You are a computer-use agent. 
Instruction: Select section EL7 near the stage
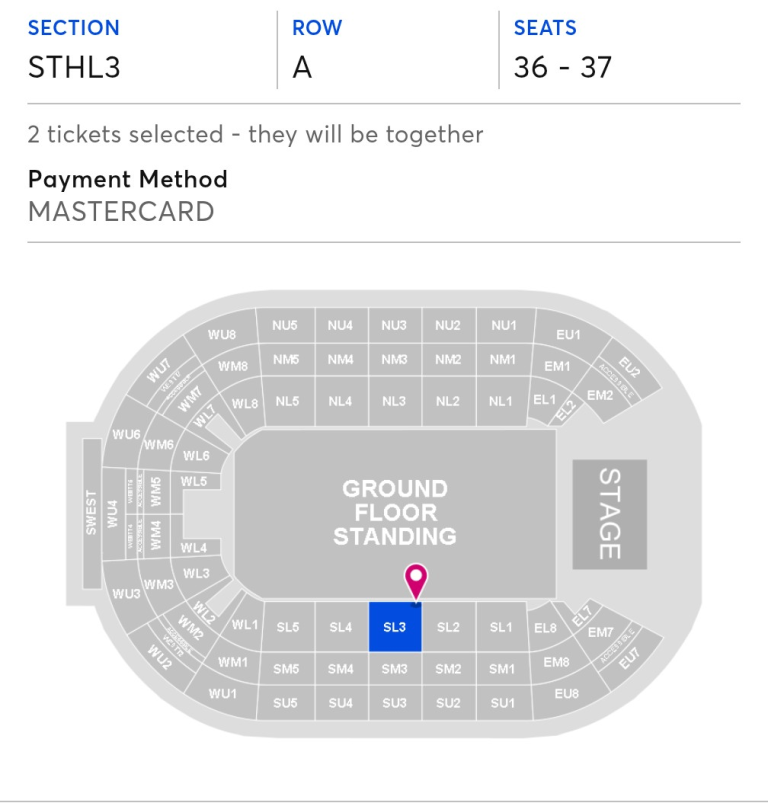pyautogui.click(x=583, y=614)
